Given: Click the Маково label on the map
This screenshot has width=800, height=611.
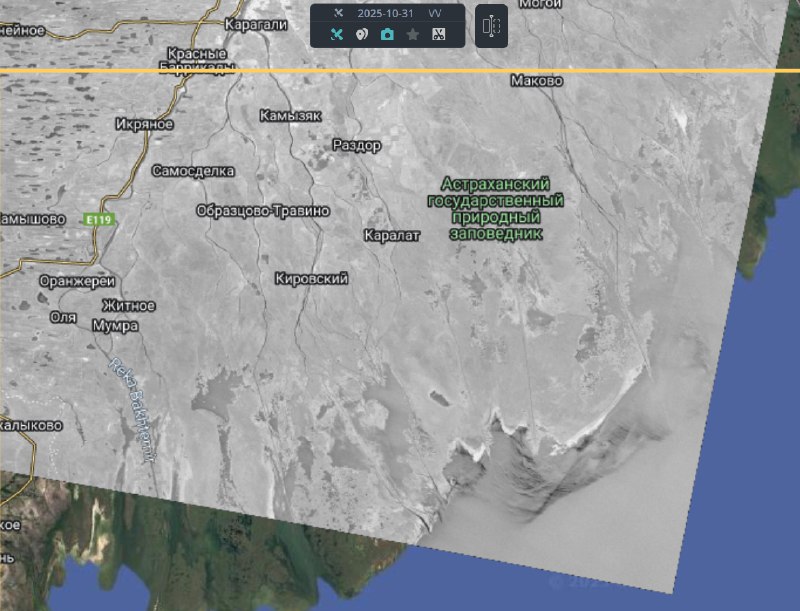Looking at the screenshot, I should point(537,81).
